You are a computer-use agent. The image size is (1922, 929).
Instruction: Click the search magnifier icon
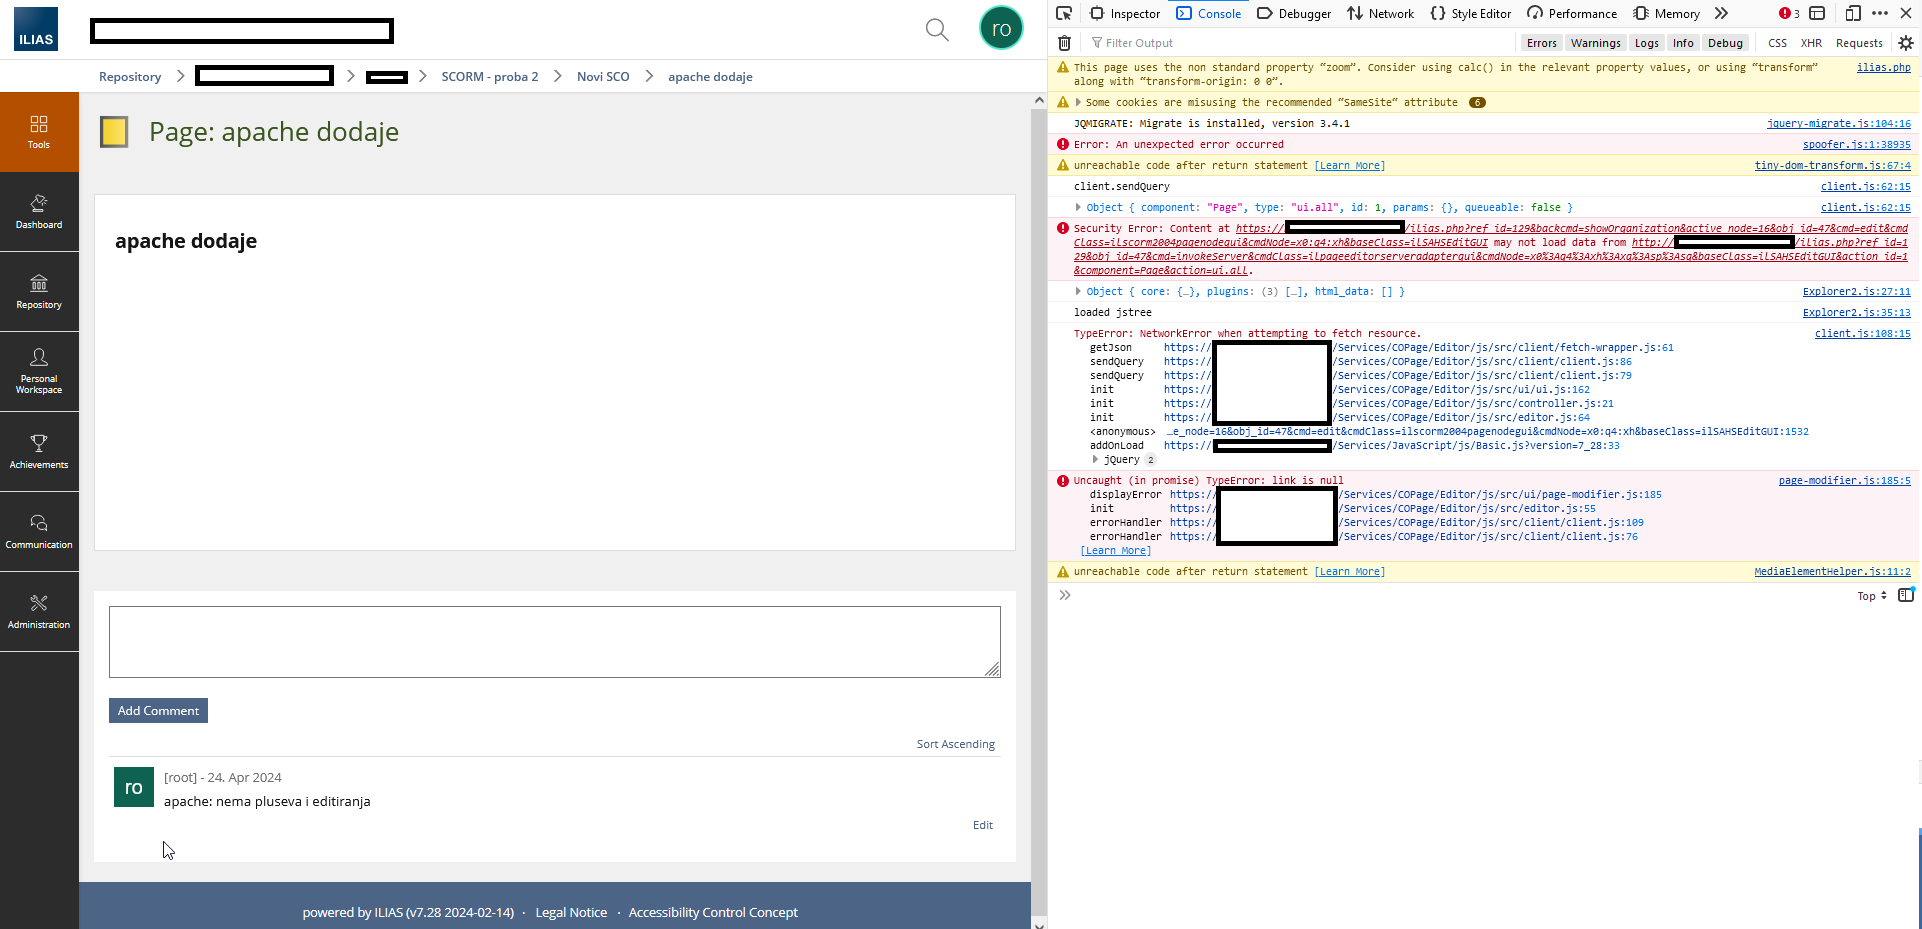(936, 30)
